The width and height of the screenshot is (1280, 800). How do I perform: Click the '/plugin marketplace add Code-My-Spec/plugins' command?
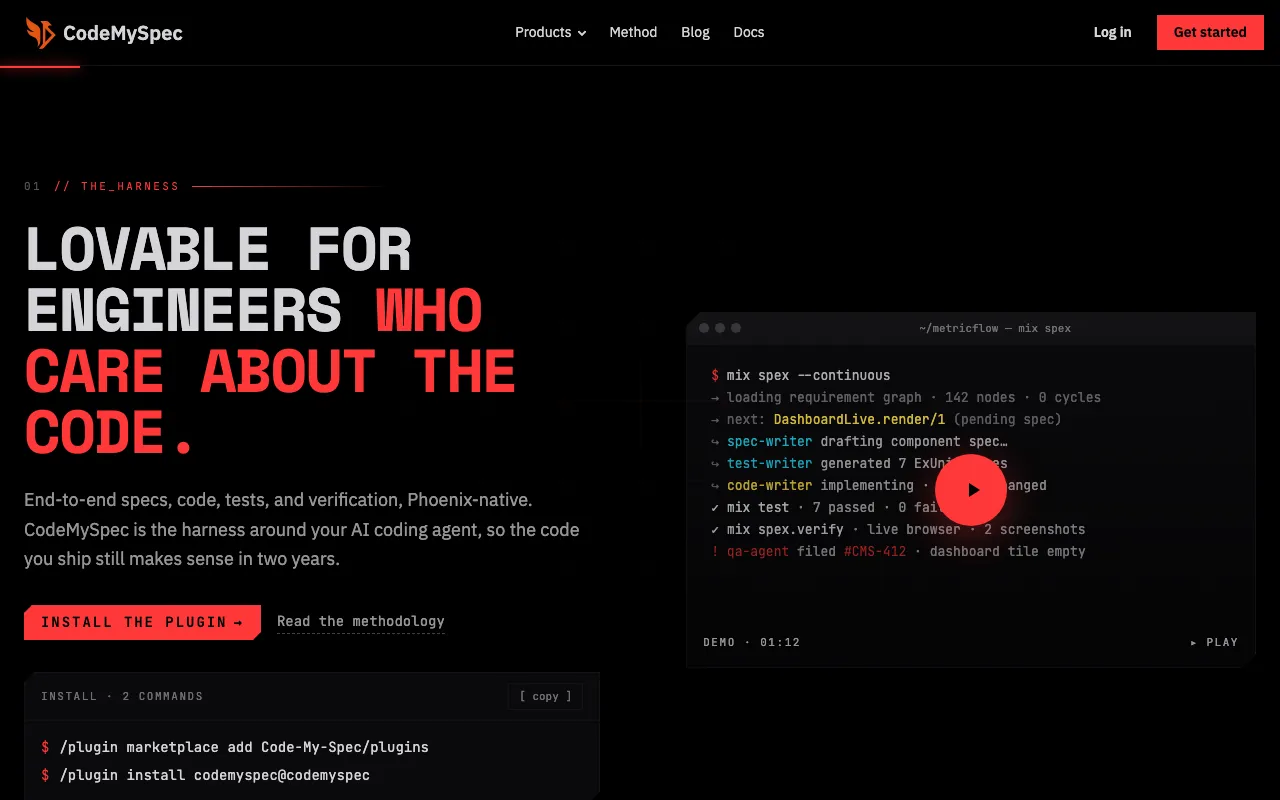coord(244,747)
